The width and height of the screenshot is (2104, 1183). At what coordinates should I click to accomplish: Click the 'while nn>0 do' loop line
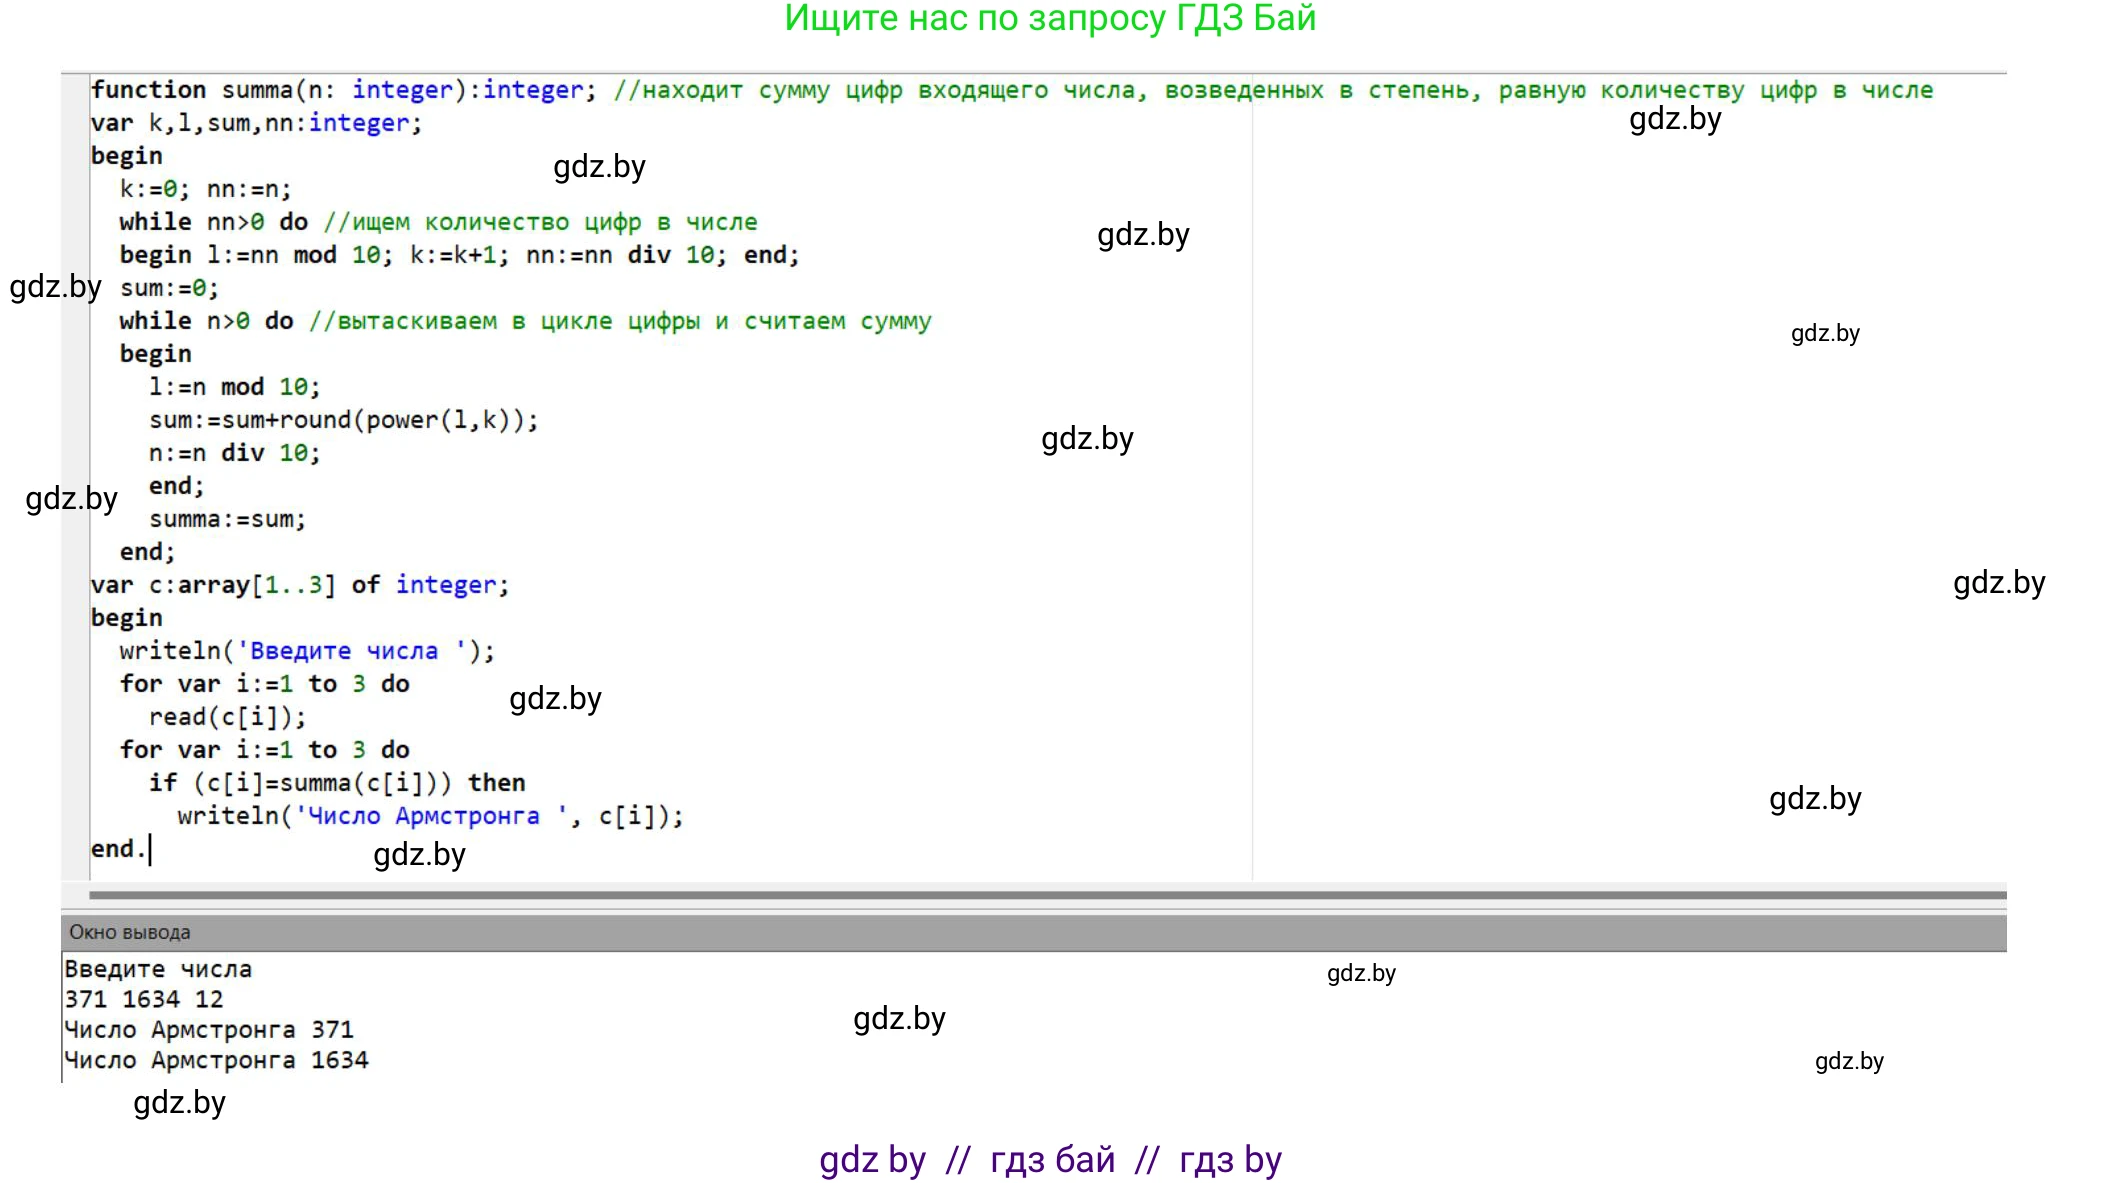[213, 222]
